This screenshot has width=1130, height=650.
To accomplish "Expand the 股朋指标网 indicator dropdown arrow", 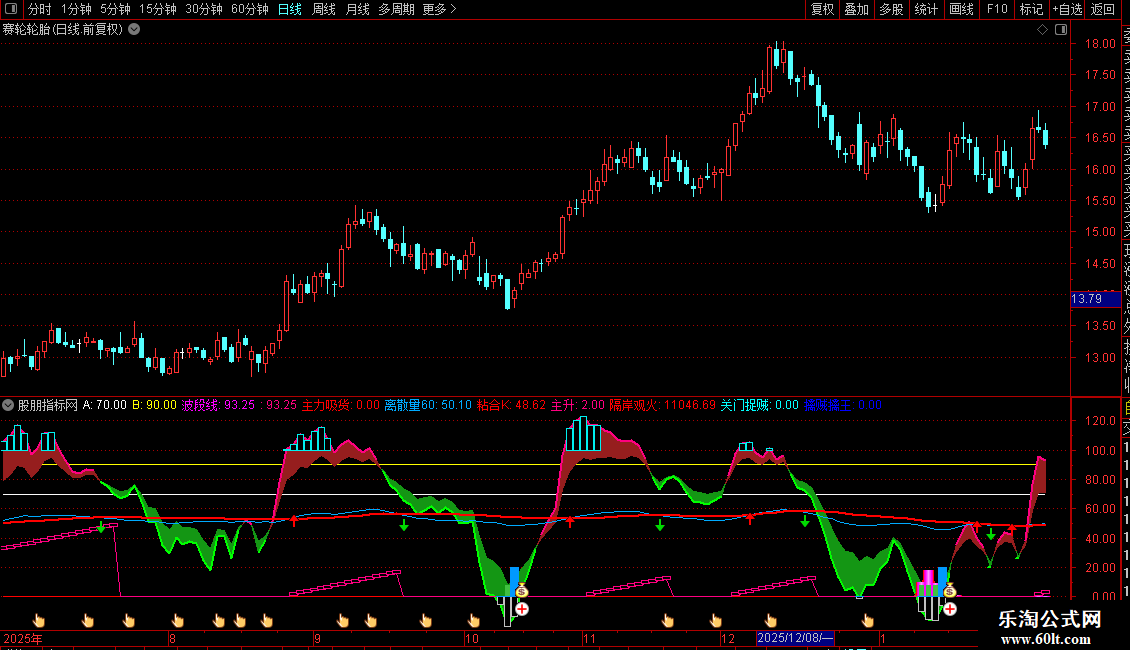I will [x=8, y=405].
